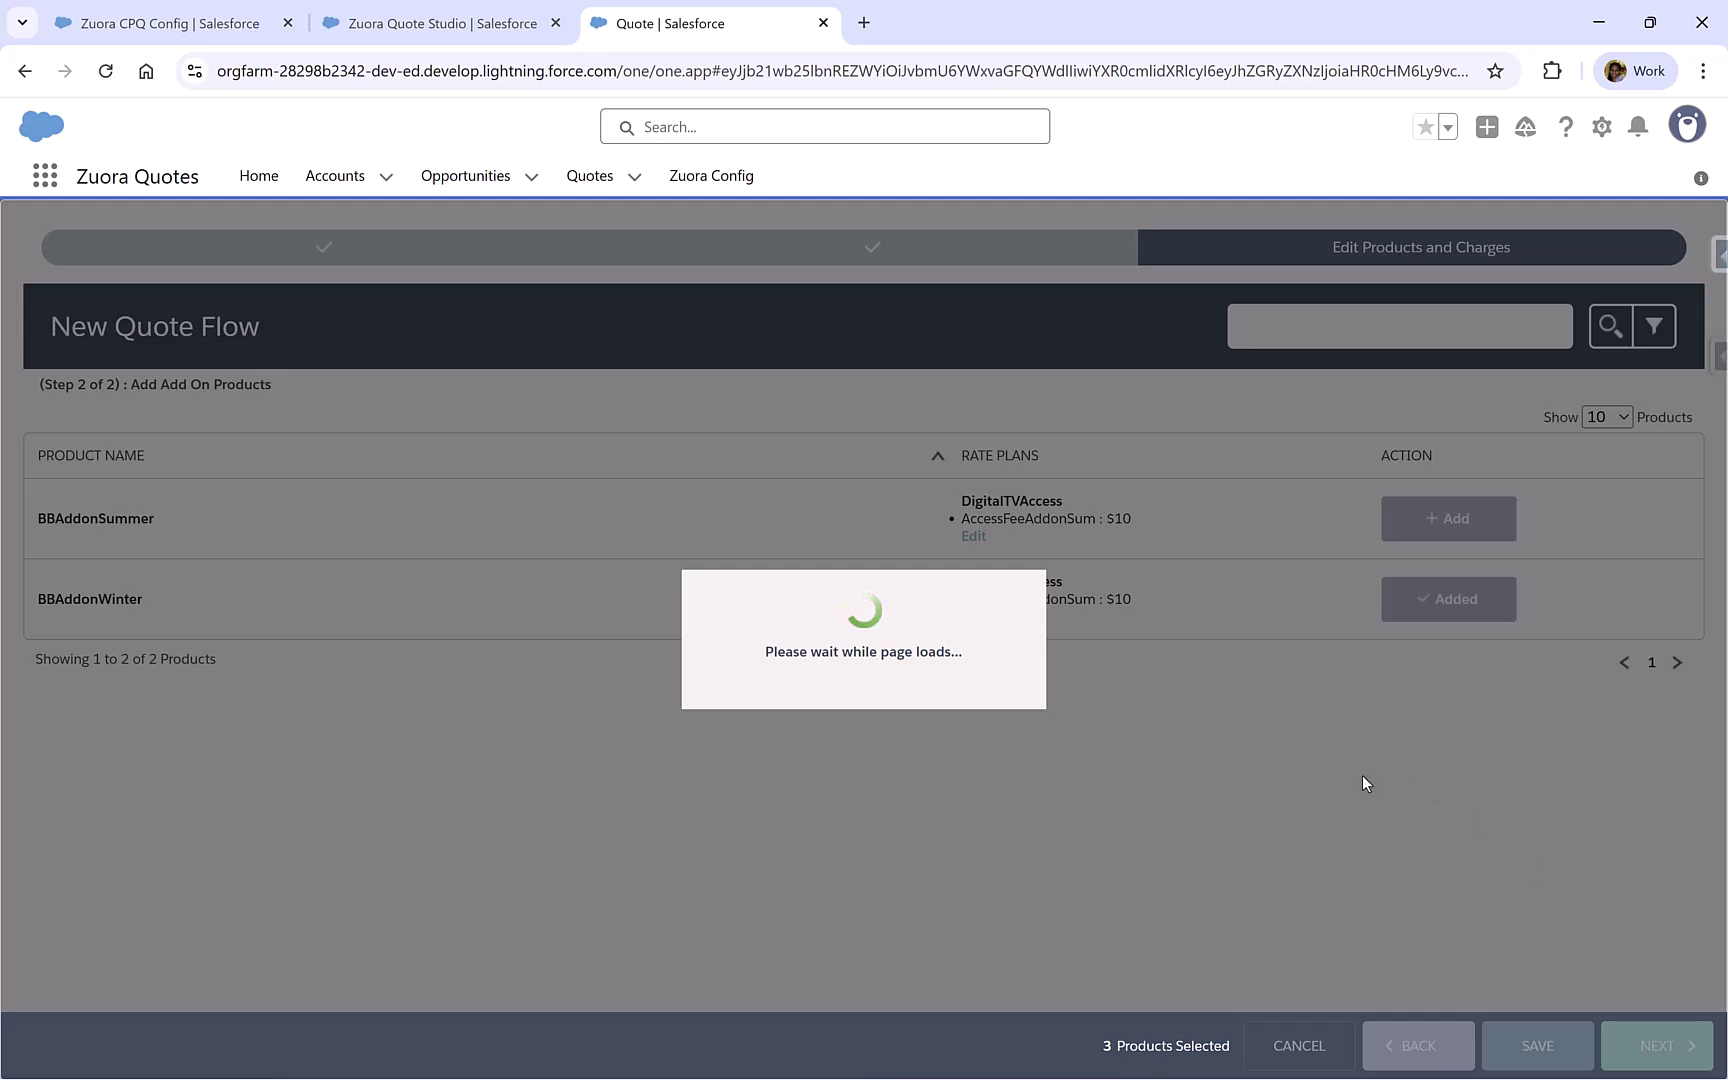Create a new record via plus icon
Screen dimensions: 1728x1080
click(x=1487, y=127)
